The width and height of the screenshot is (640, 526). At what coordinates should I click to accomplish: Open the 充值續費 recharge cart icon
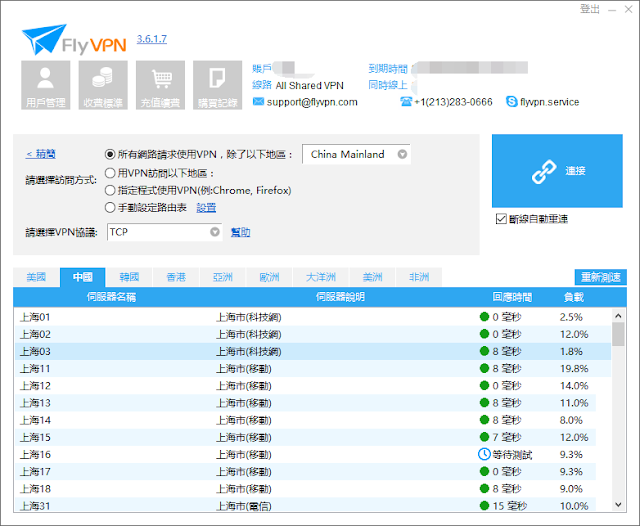[x=160, y=85]
